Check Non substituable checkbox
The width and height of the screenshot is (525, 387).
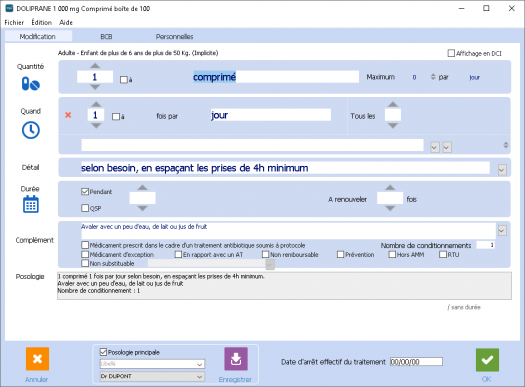pyautogui.click(x=85, y=263)
